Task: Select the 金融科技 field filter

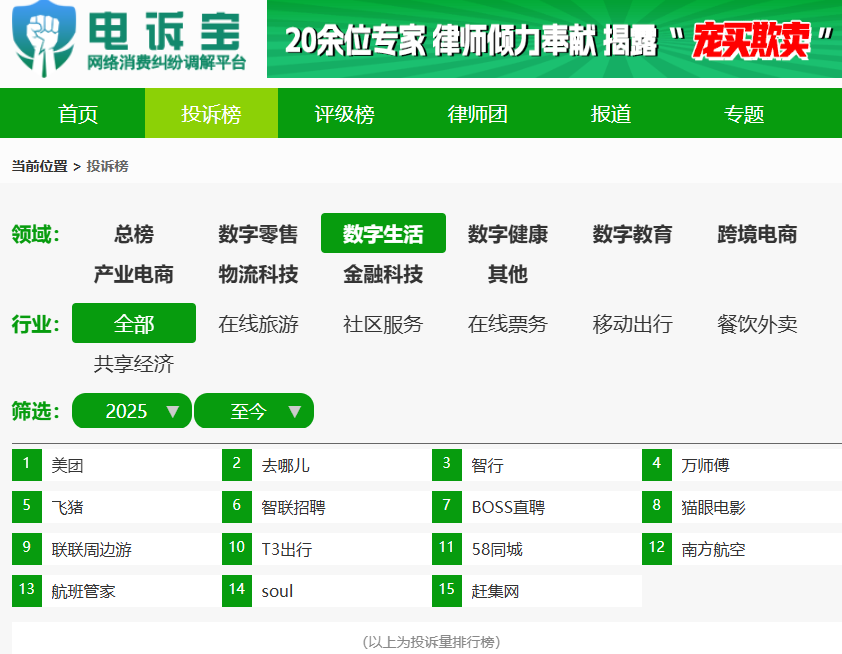Action: [x=383, y=274]
